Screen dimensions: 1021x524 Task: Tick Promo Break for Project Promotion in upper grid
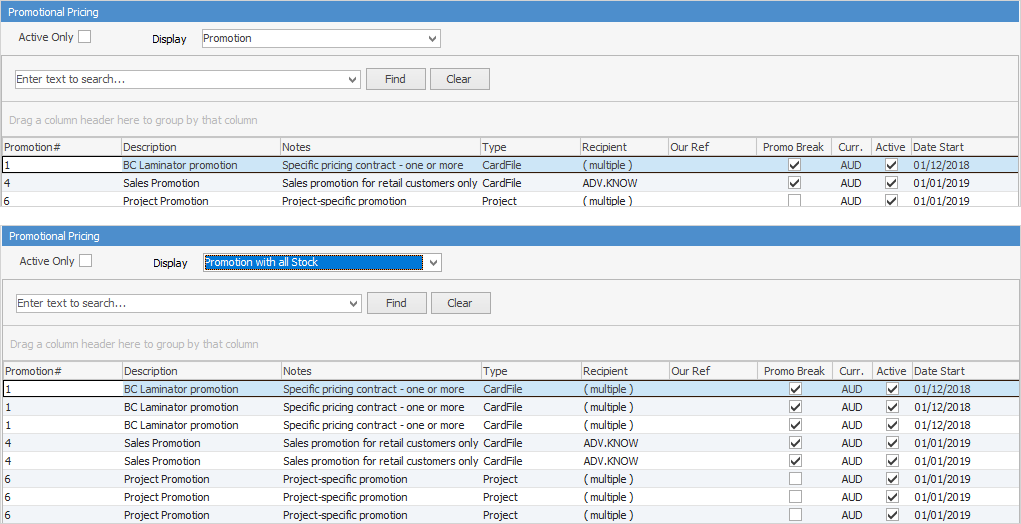794,201
